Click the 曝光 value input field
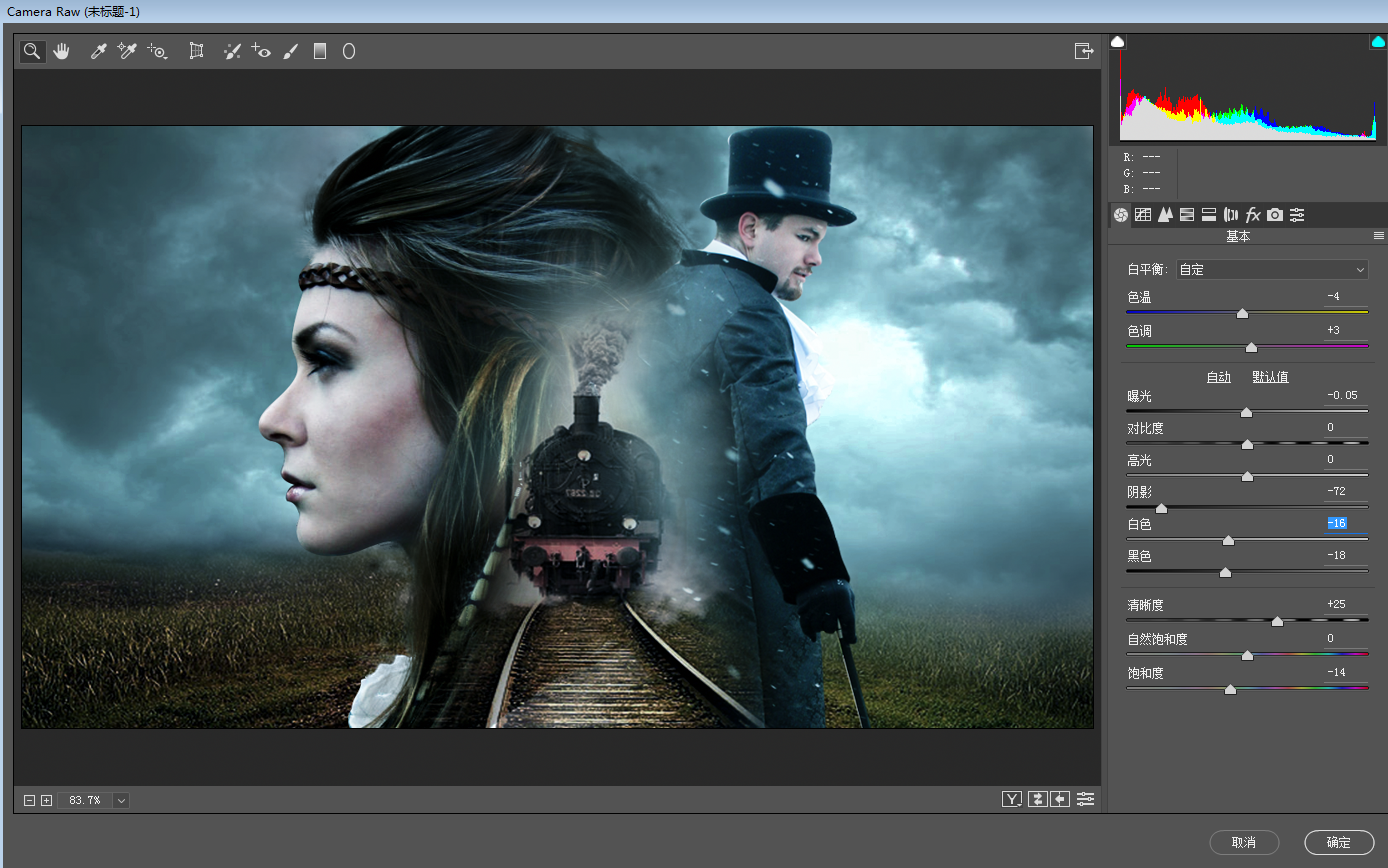The image size is (1388, 868). click(x=1345, y=395)
